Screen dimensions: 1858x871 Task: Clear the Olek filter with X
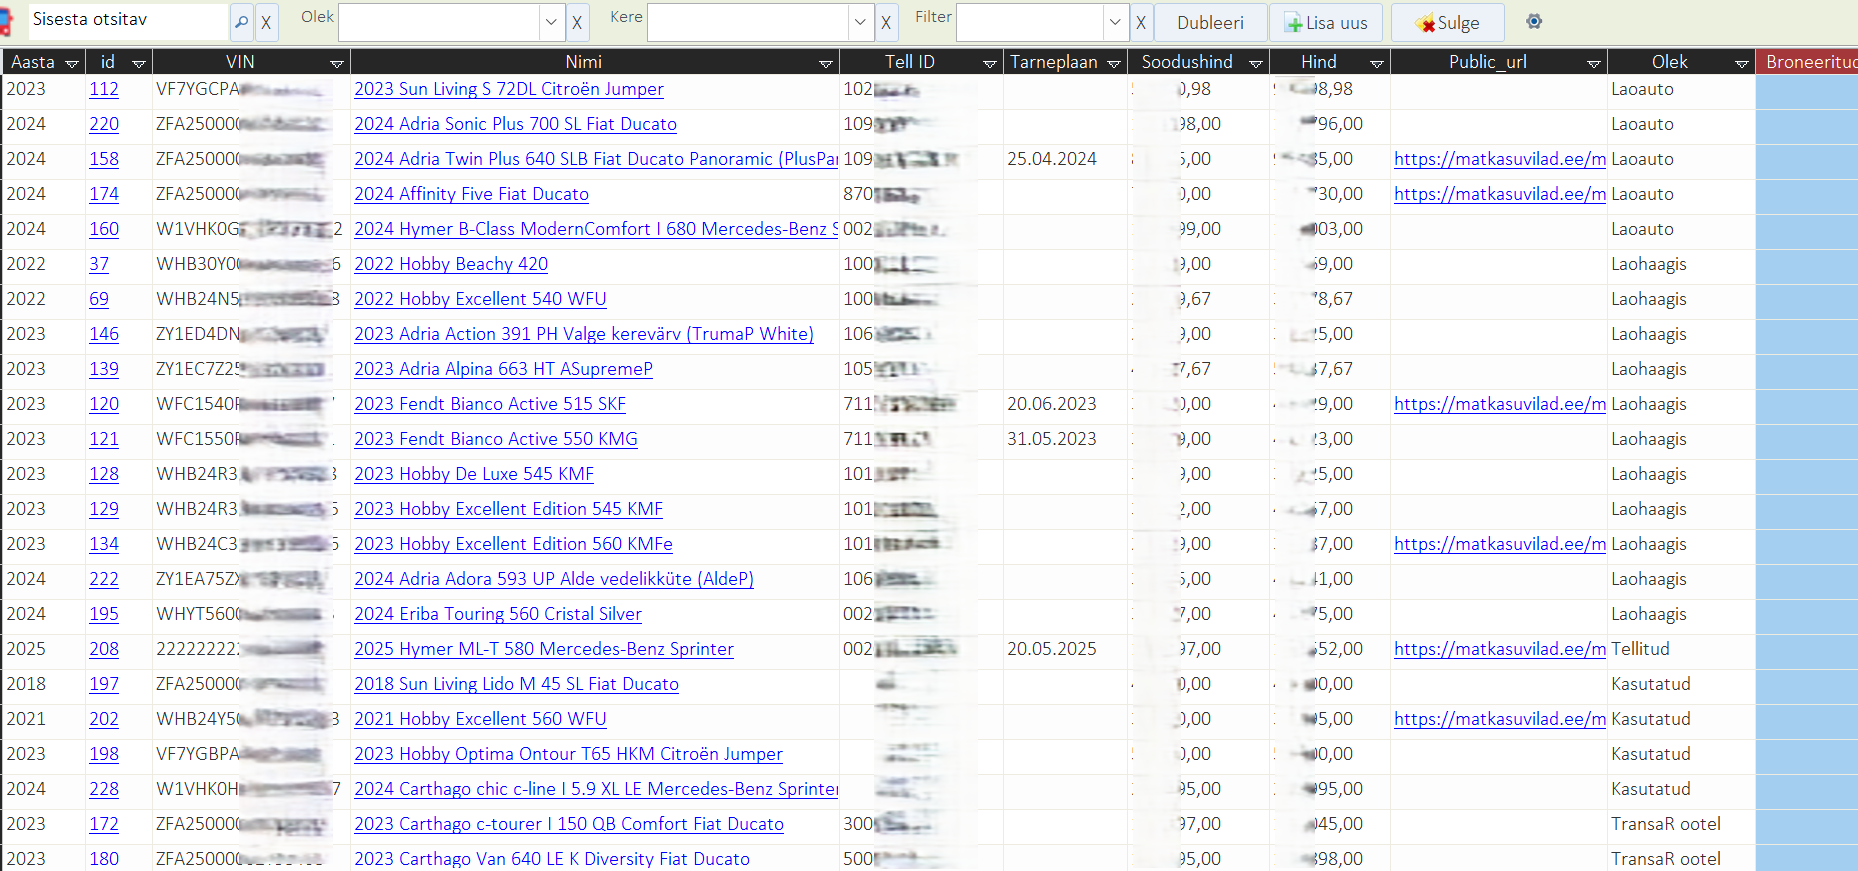[x=577, y=22]
